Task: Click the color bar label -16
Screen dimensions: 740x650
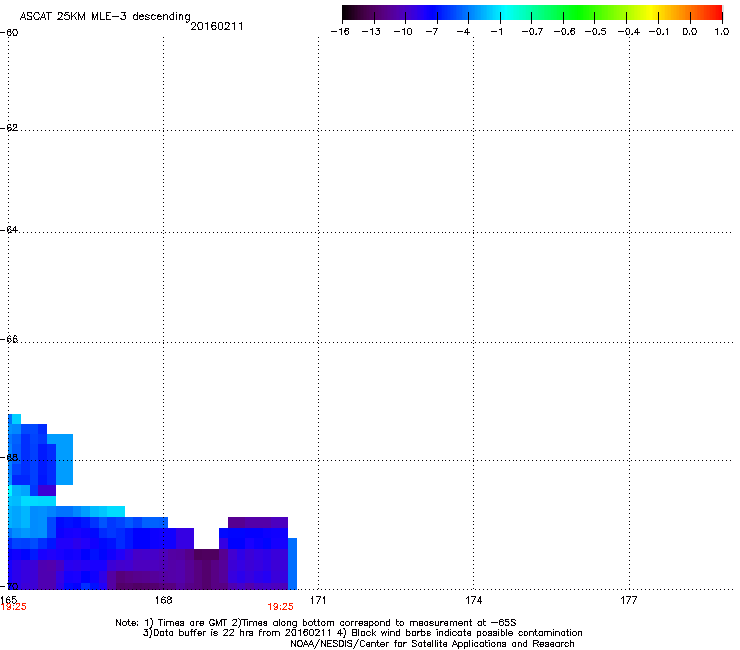Action: tap(340, 32)
